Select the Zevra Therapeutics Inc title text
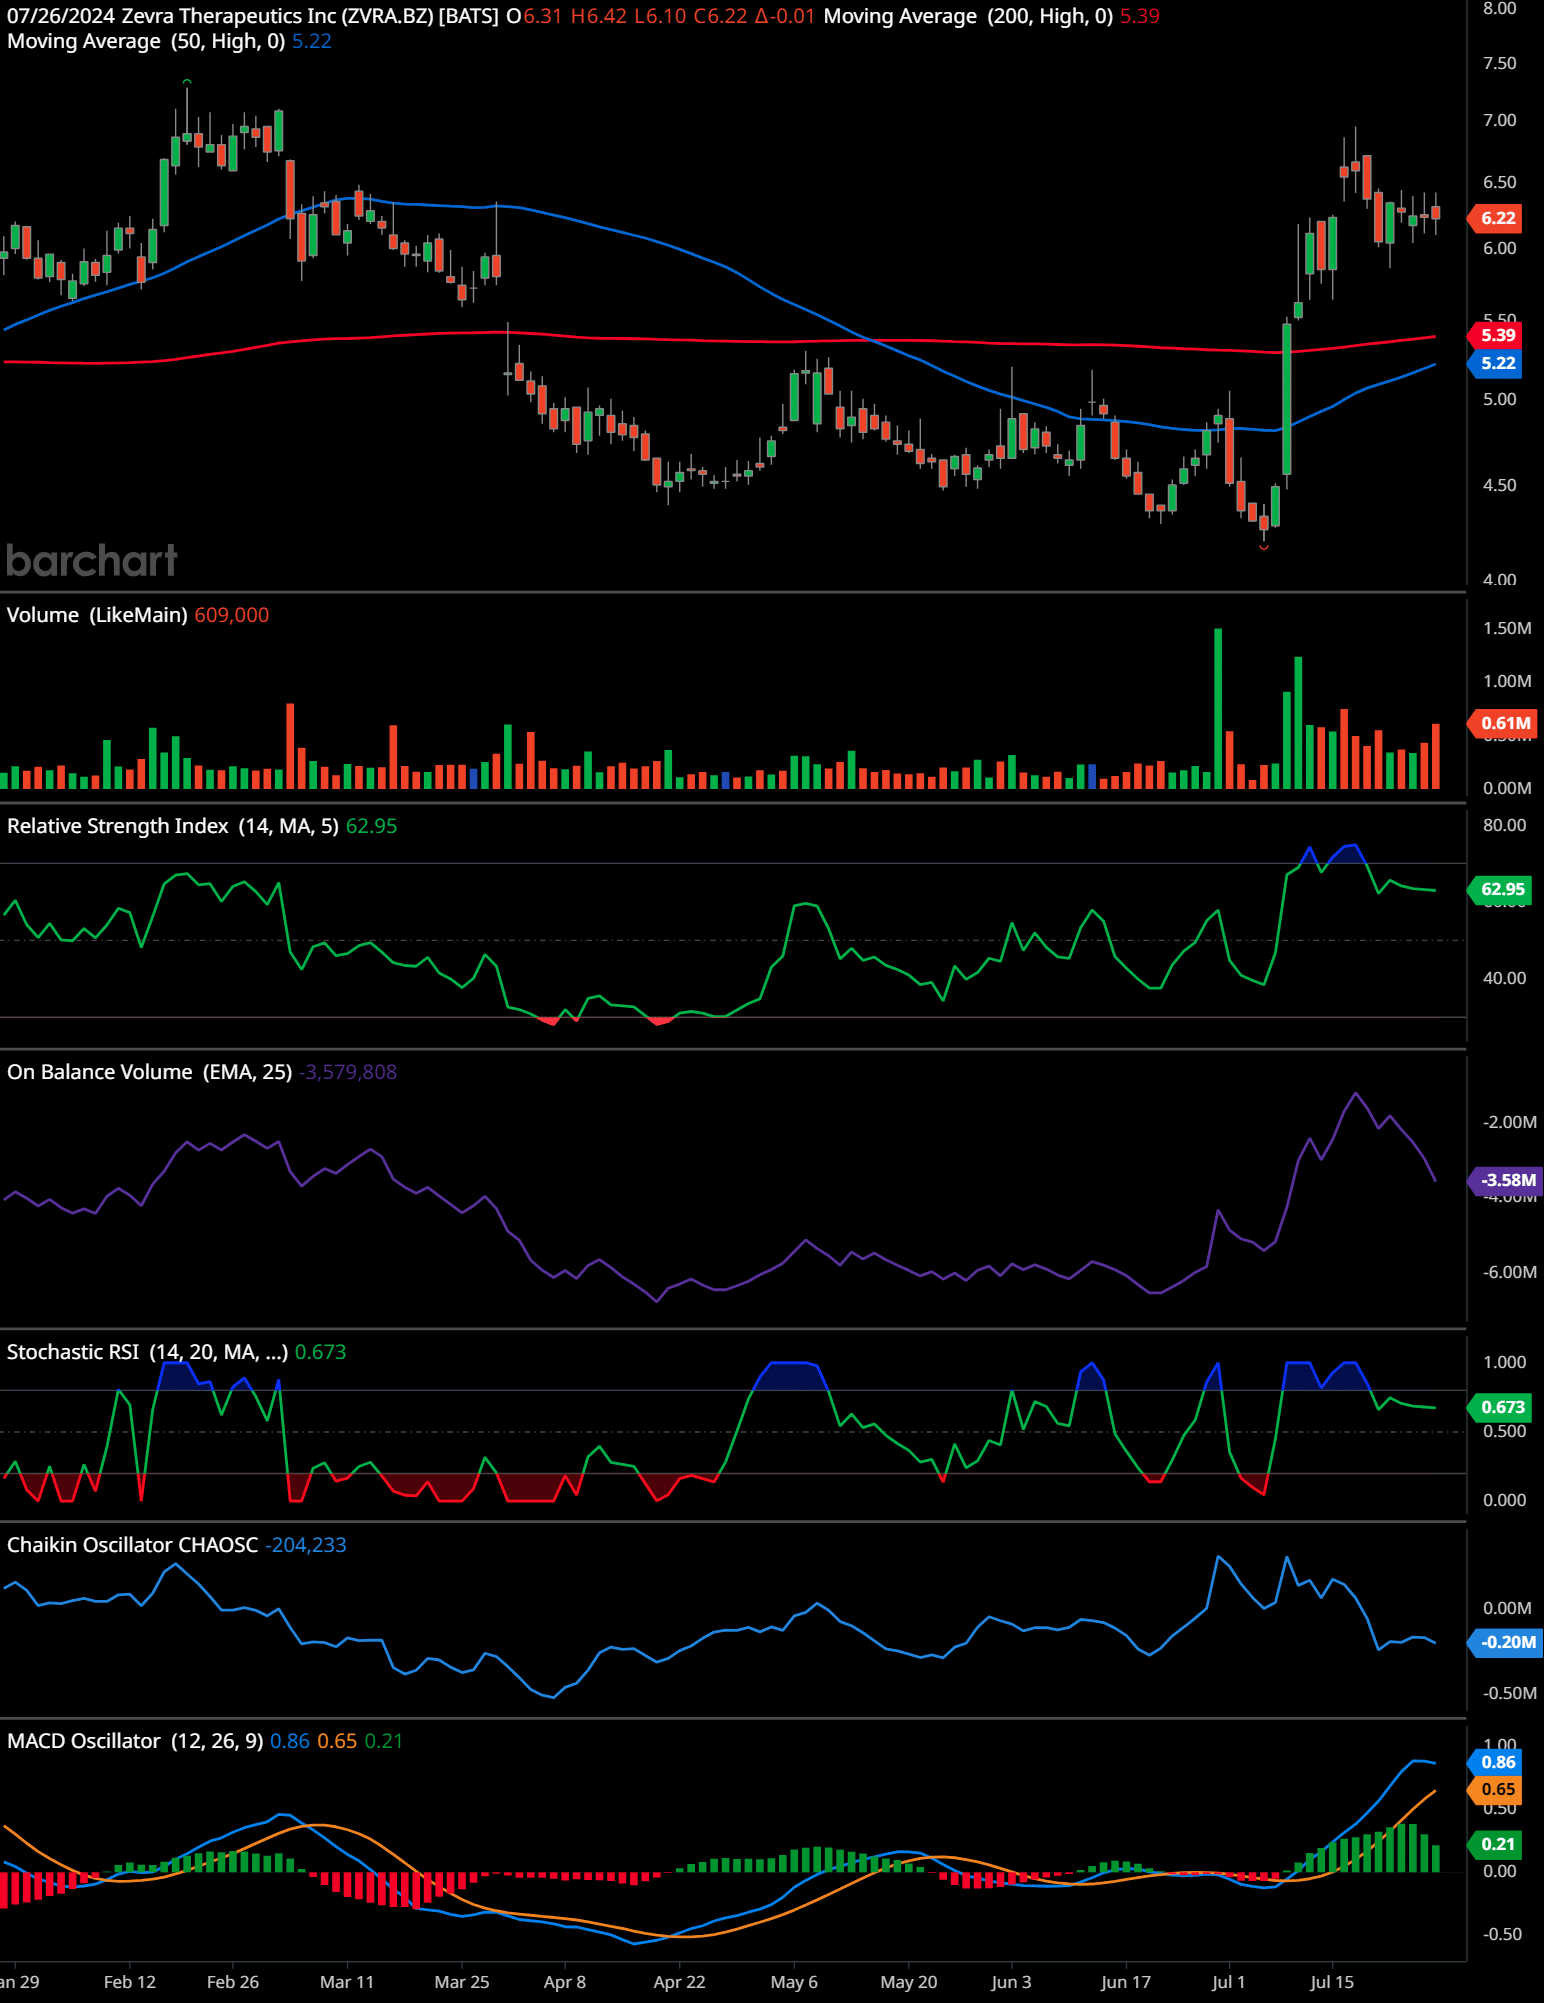Image resolution: width=1544 pixels, height=2003 pixels. tap(228, 16)
